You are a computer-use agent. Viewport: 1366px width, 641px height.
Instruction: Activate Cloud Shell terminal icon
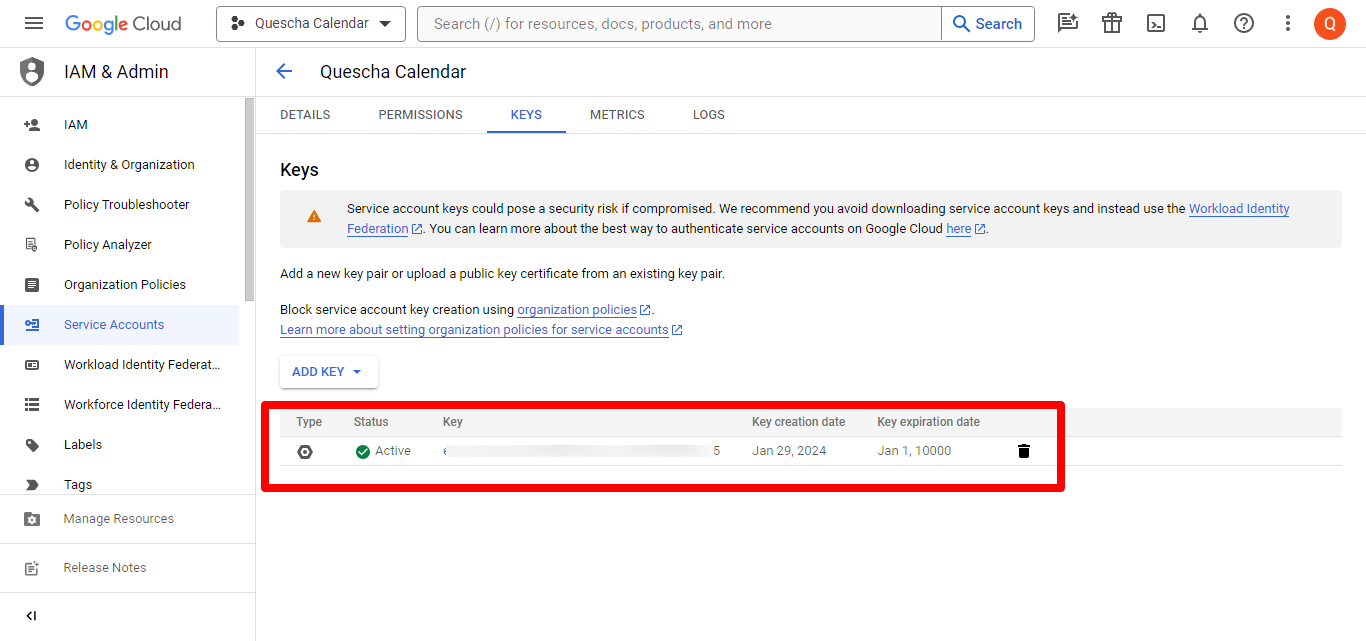(x=1156, y=24)
